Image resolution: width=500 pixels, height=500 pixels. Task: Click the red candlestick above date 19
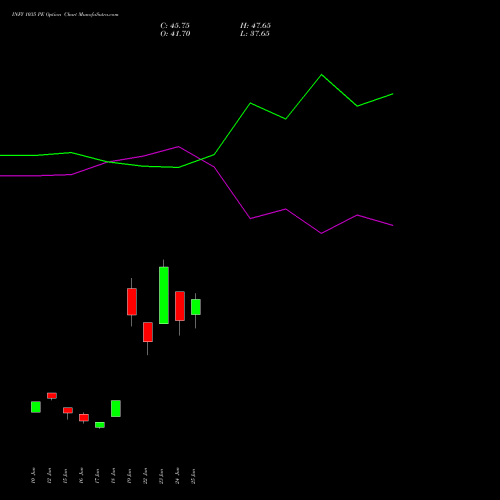tap(132, 302)
